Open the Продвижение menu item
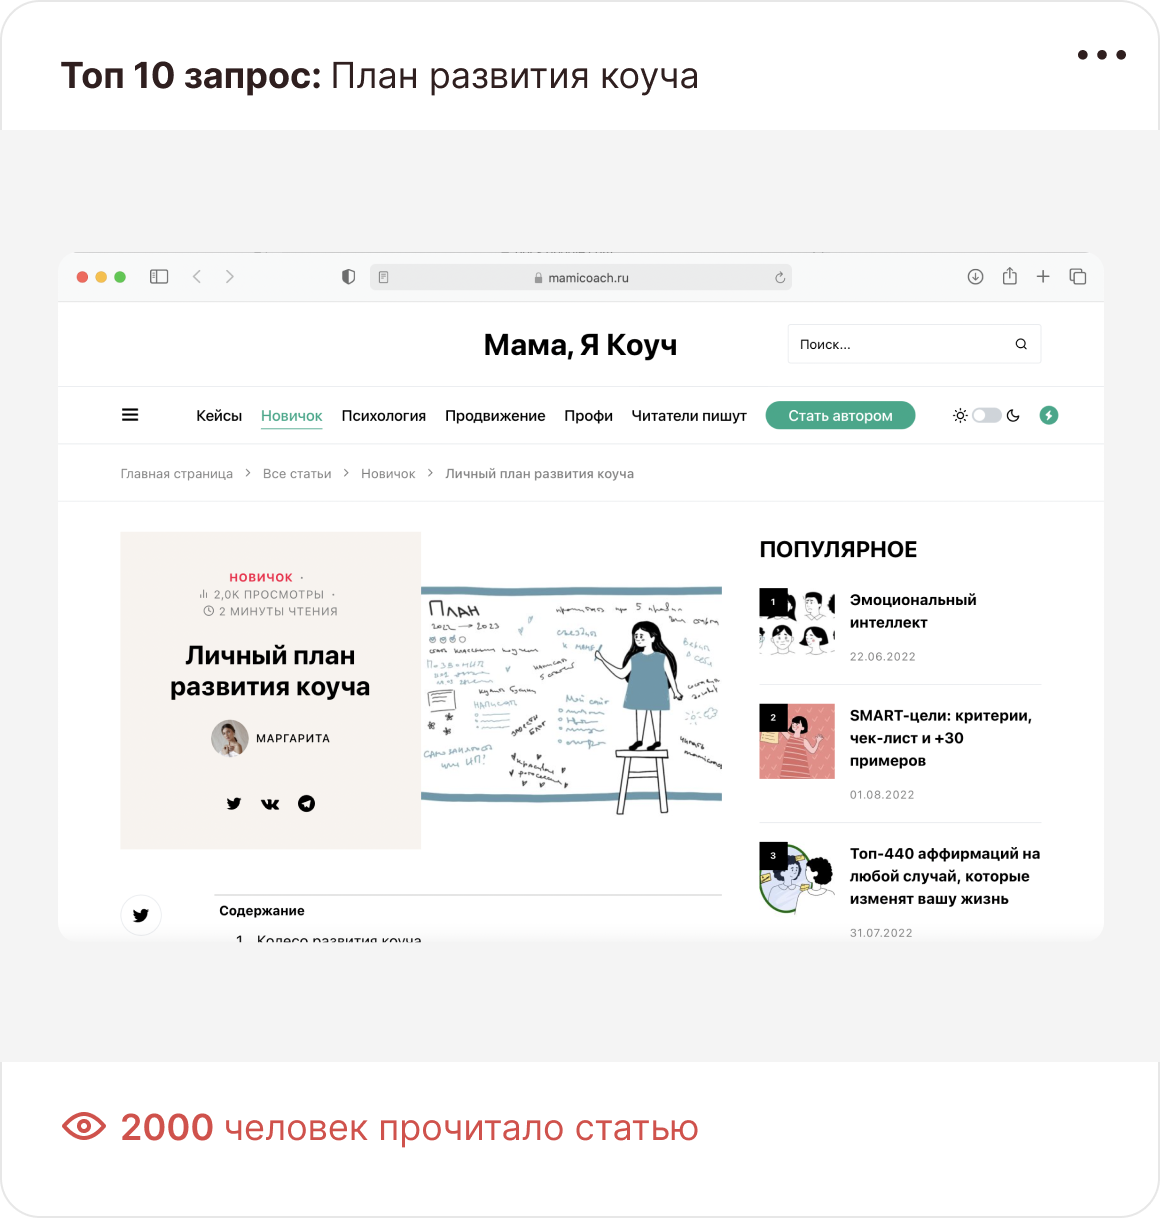This screenshot has width=1160, height=1218. (x=495, y=416)
